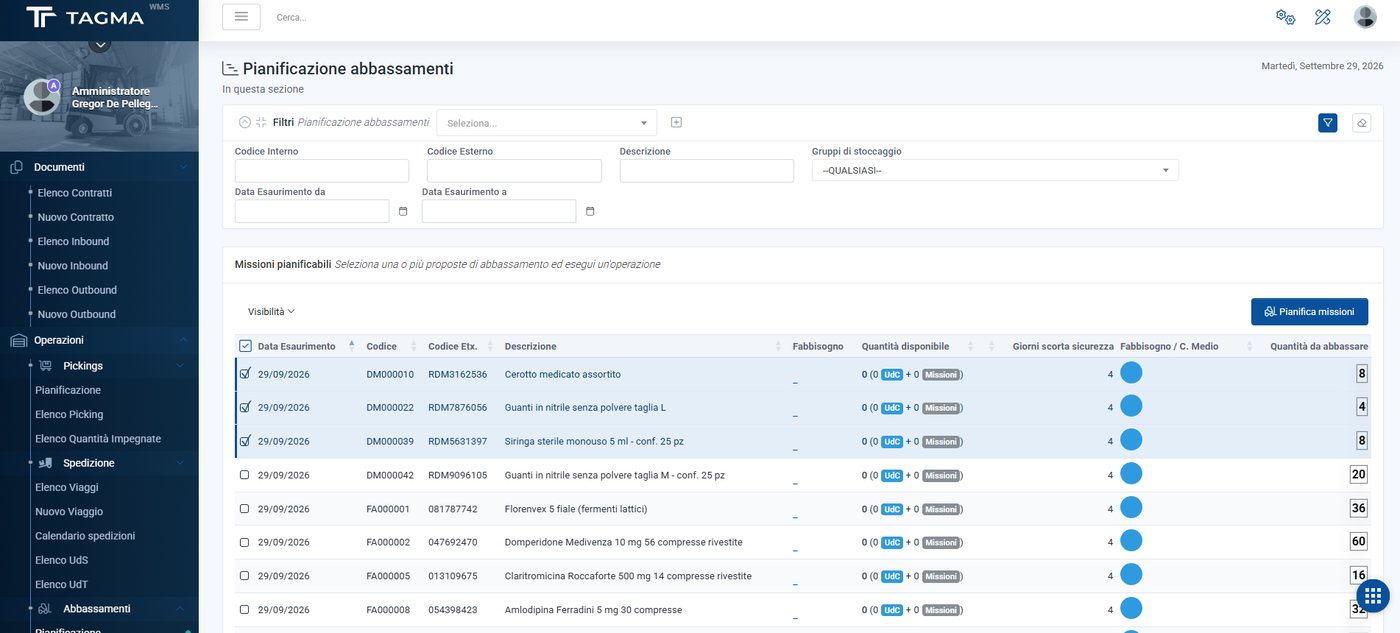Add filter with plus icon beside Seleziona

point(676,122)
